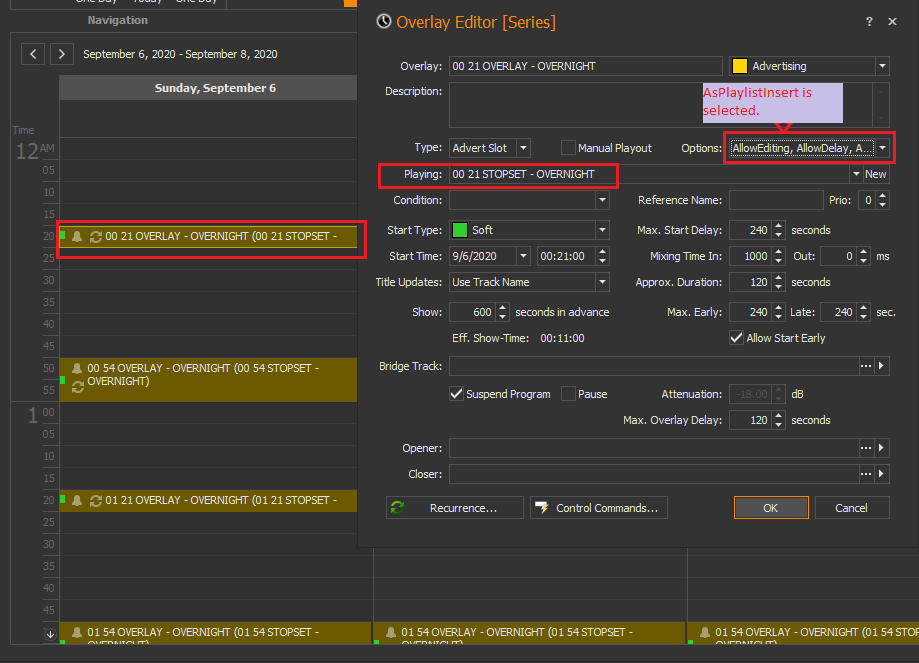Click the Bridge Track path field
Viewport: 919px width, 663px height.
tap(653, 366)
